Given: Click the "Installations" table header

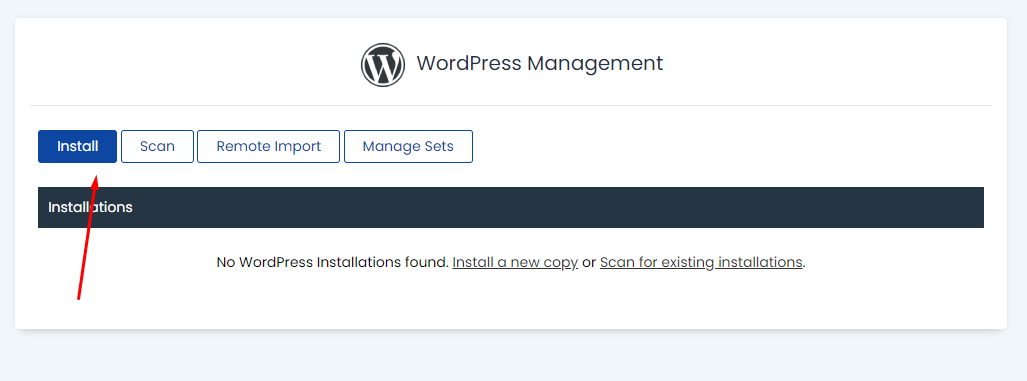Looking at the screenshot, I should tap(511, 208).
